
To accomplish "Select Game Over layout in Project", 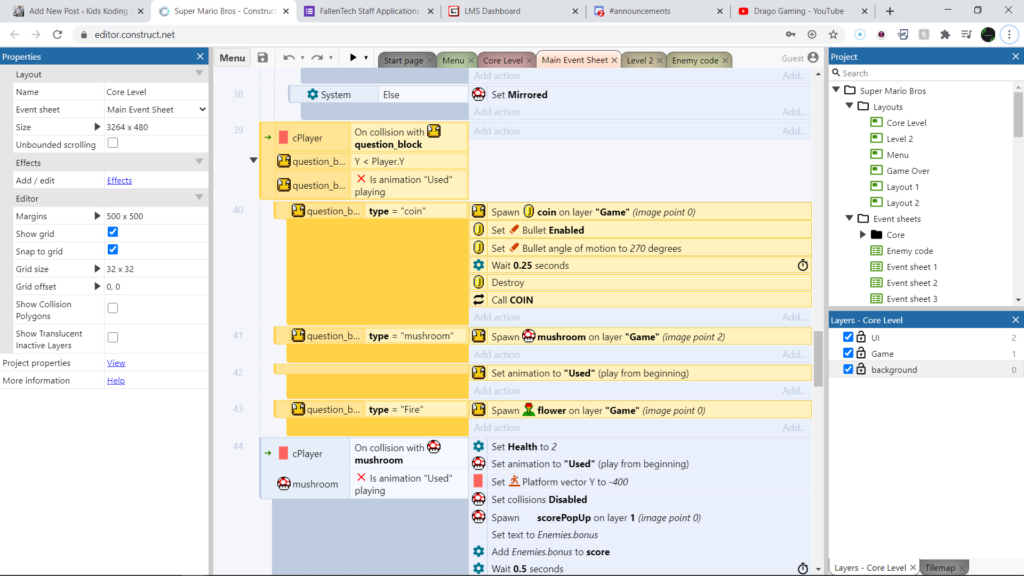I will (x=908, y=170).
